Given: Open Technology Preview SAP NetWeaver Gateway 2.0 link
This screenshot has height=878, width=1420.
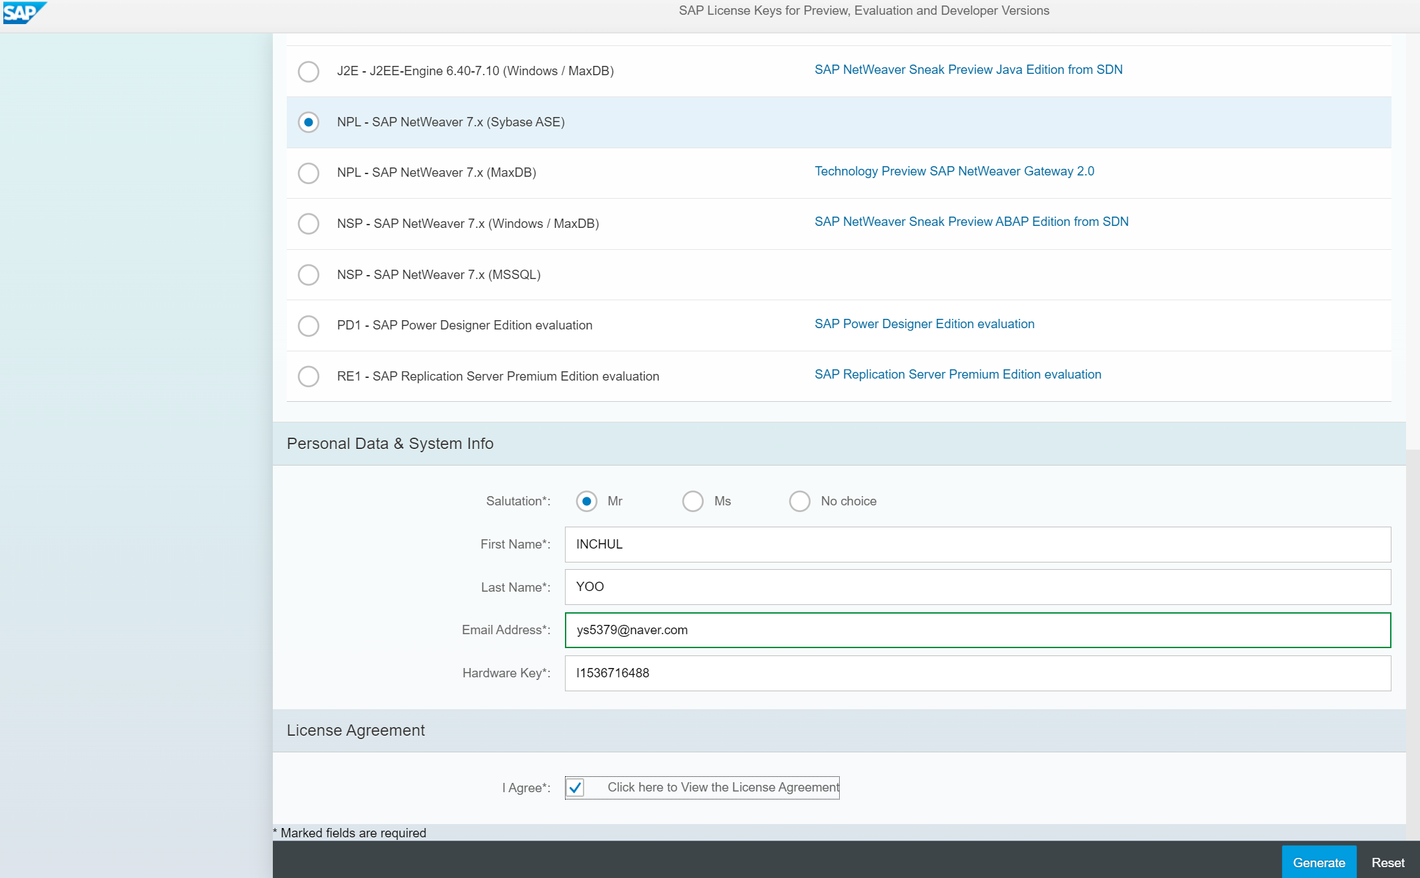Looking at the screenshot, I should point(954,172).
